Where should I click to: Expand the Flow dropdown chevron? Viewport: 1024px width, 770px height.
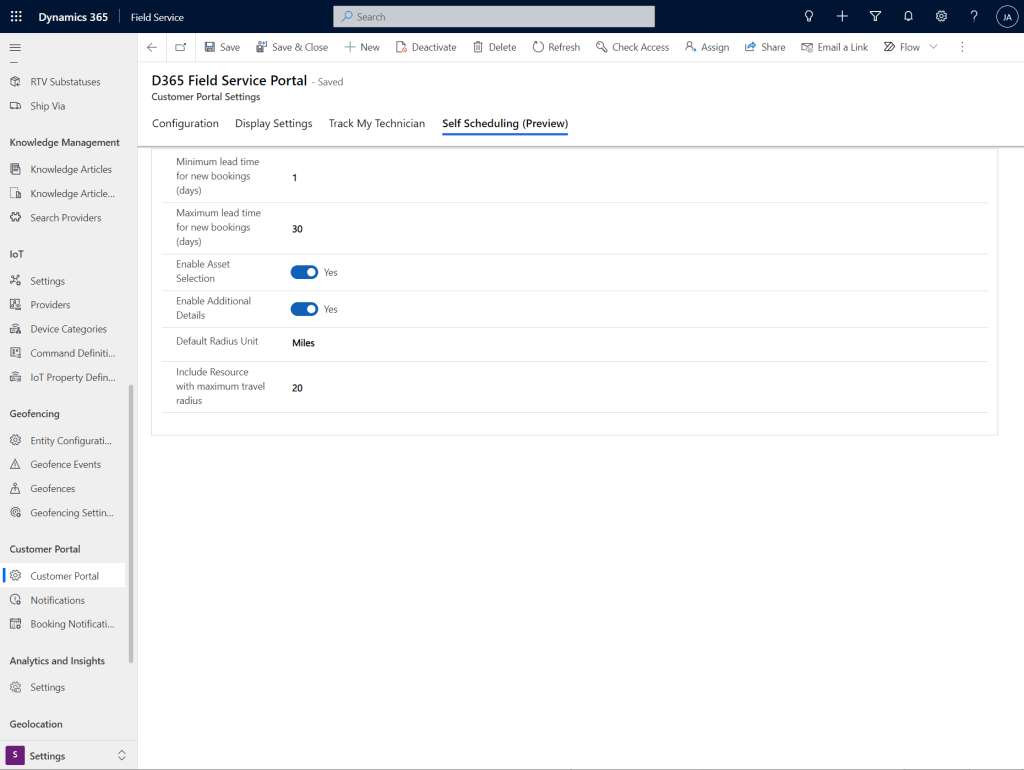coord(934,47)
